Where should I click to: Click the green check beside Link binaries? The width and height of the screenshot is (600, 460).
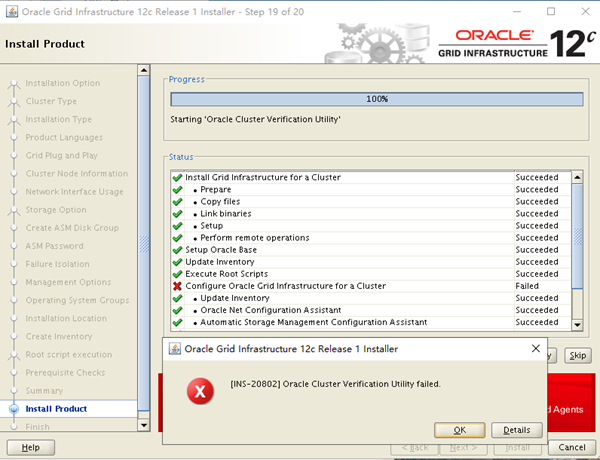click(x=177, y=214)
